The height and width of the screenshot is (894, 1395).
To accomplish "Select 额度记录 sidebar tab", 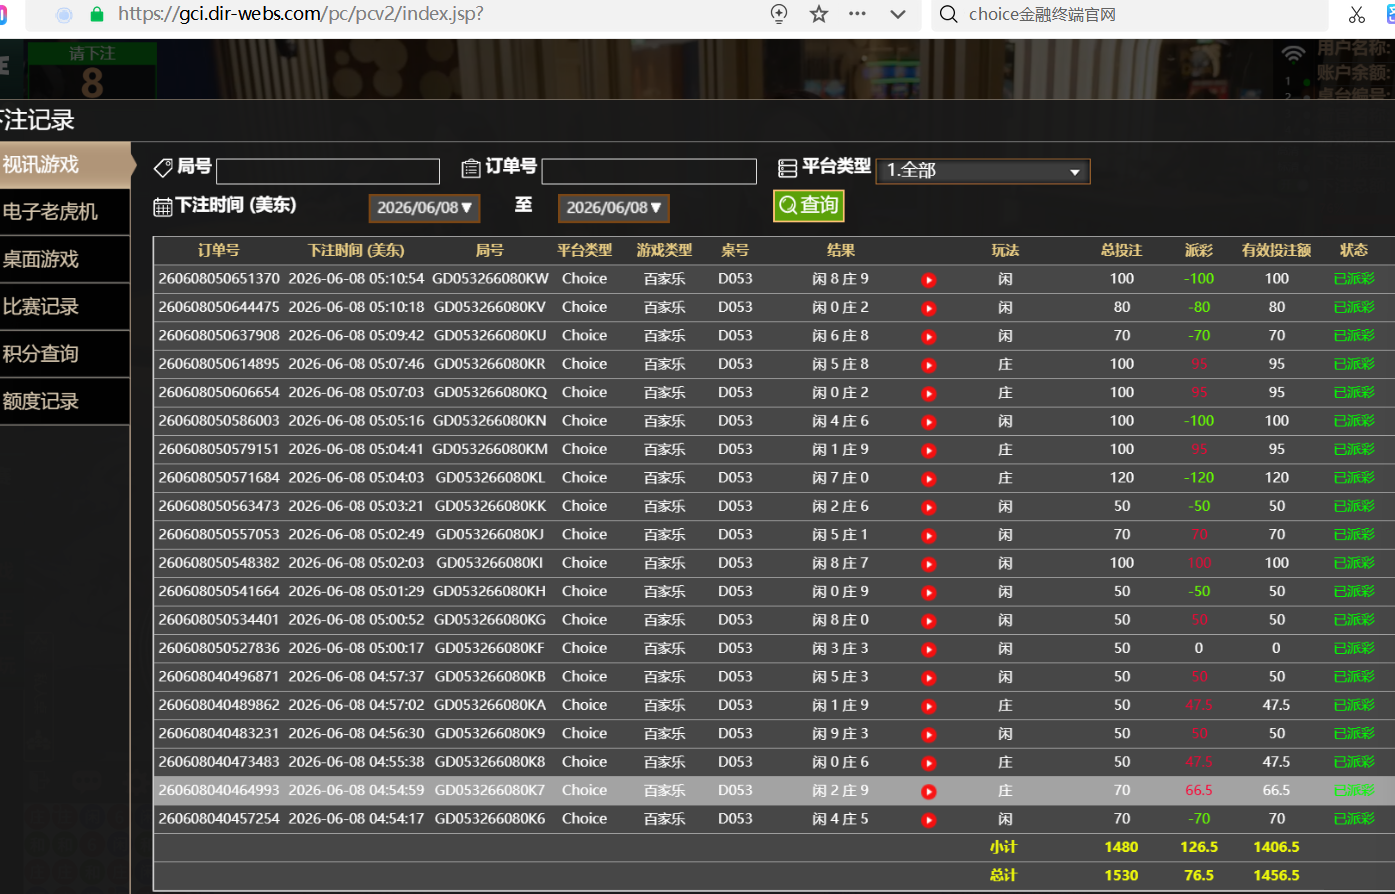I will pos(65,402).
